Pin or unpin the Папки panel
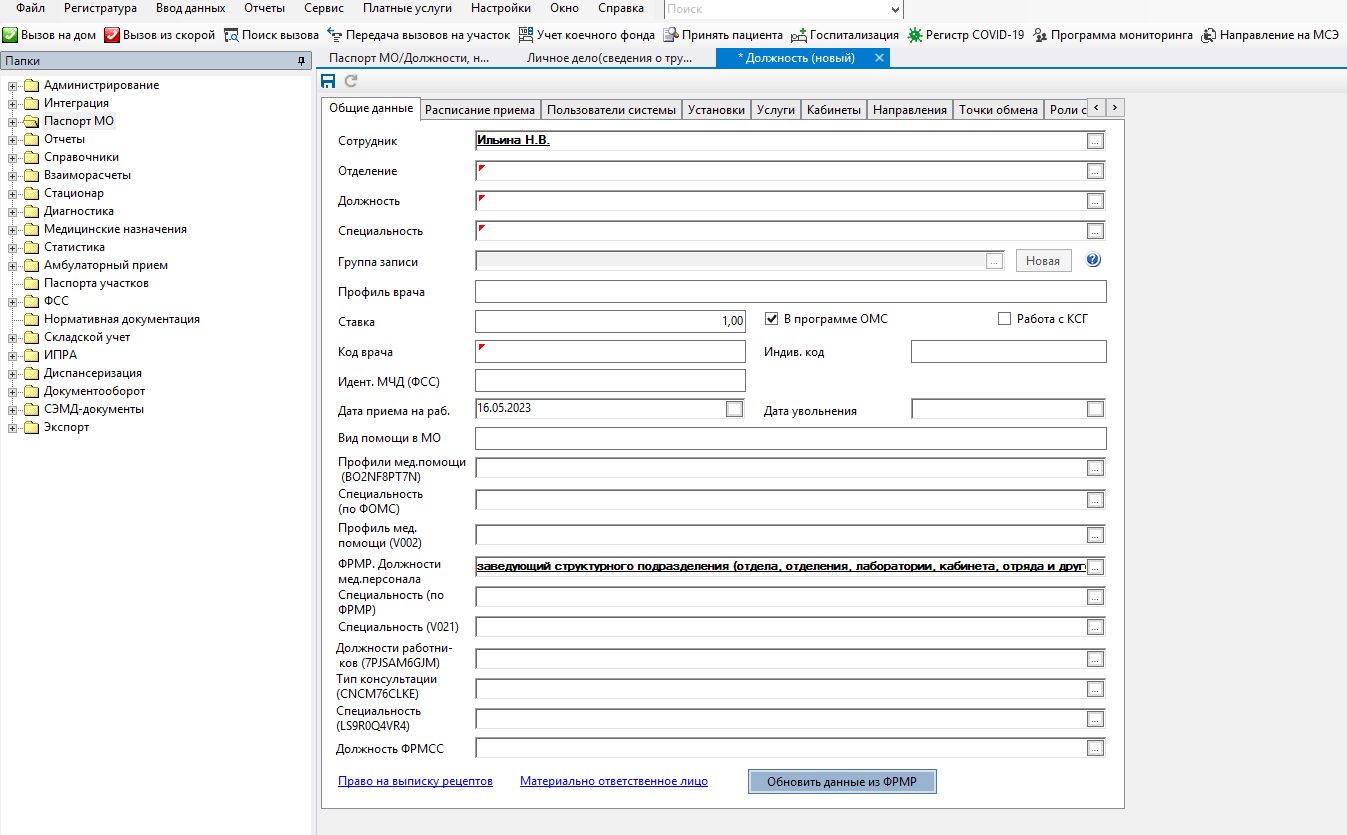Screen dimensions: 1347x835 pyautogui.click(x=301, y=61)
